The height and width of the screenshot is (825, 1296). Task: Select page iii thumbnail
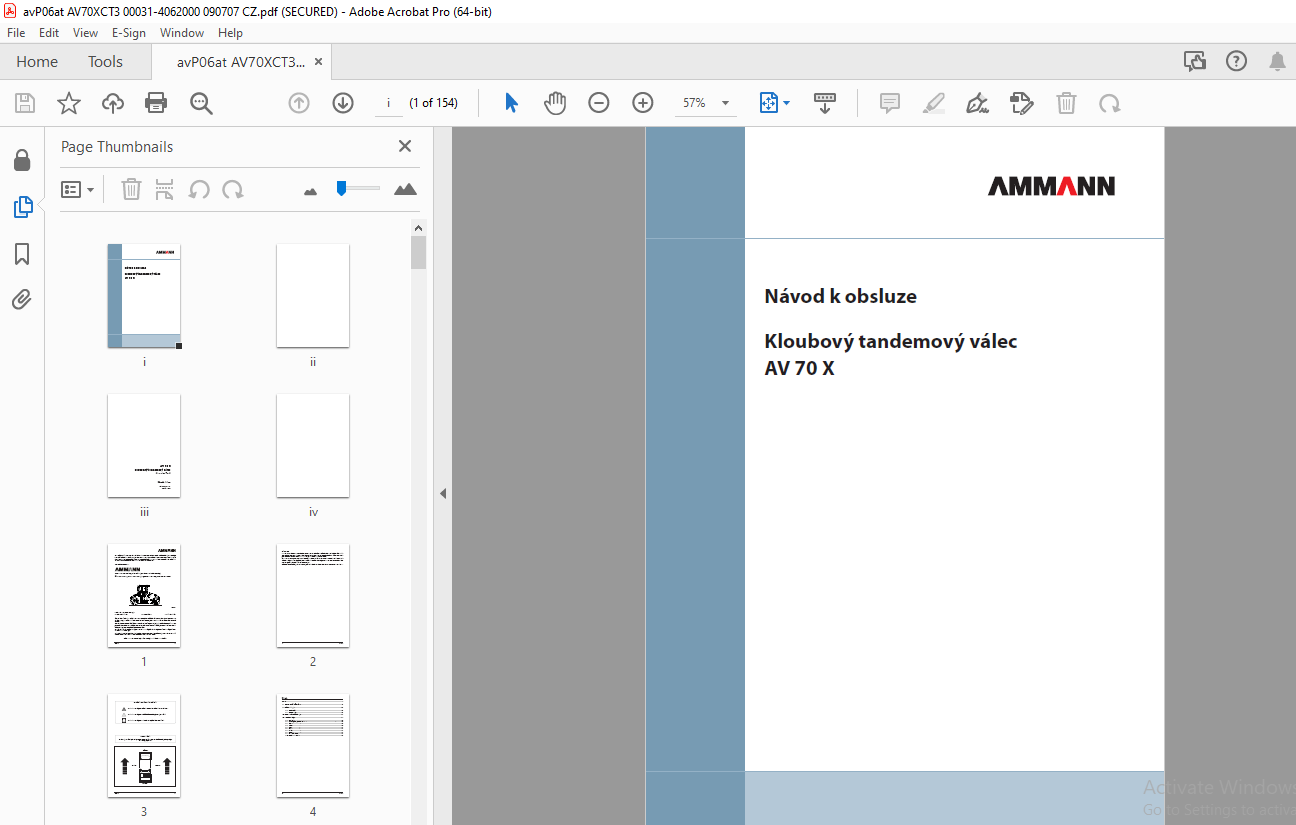click(x=144, y=446)
